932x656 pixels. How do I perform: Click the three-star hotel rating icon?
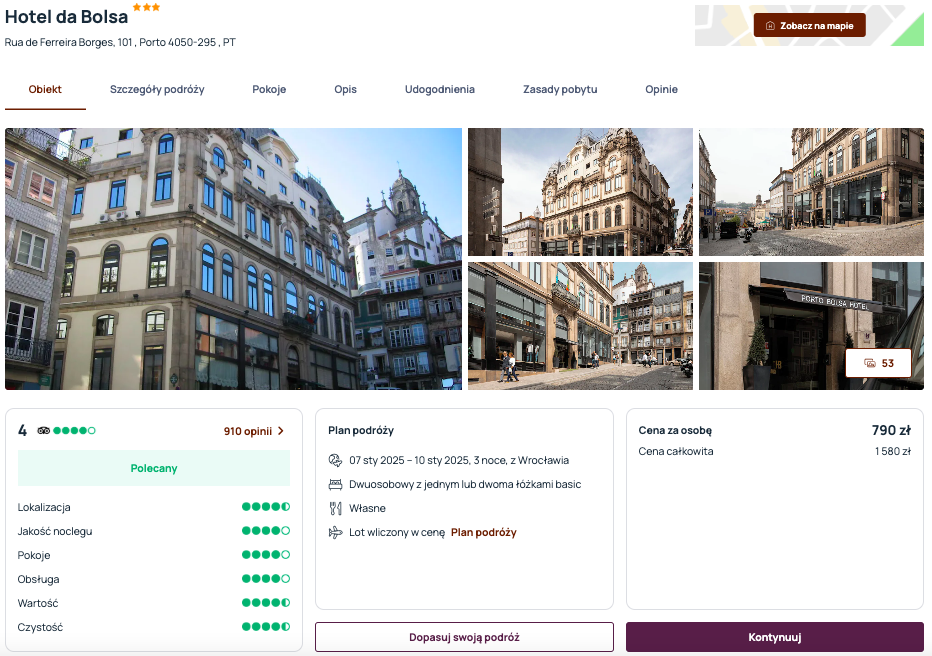pos(146,7)
